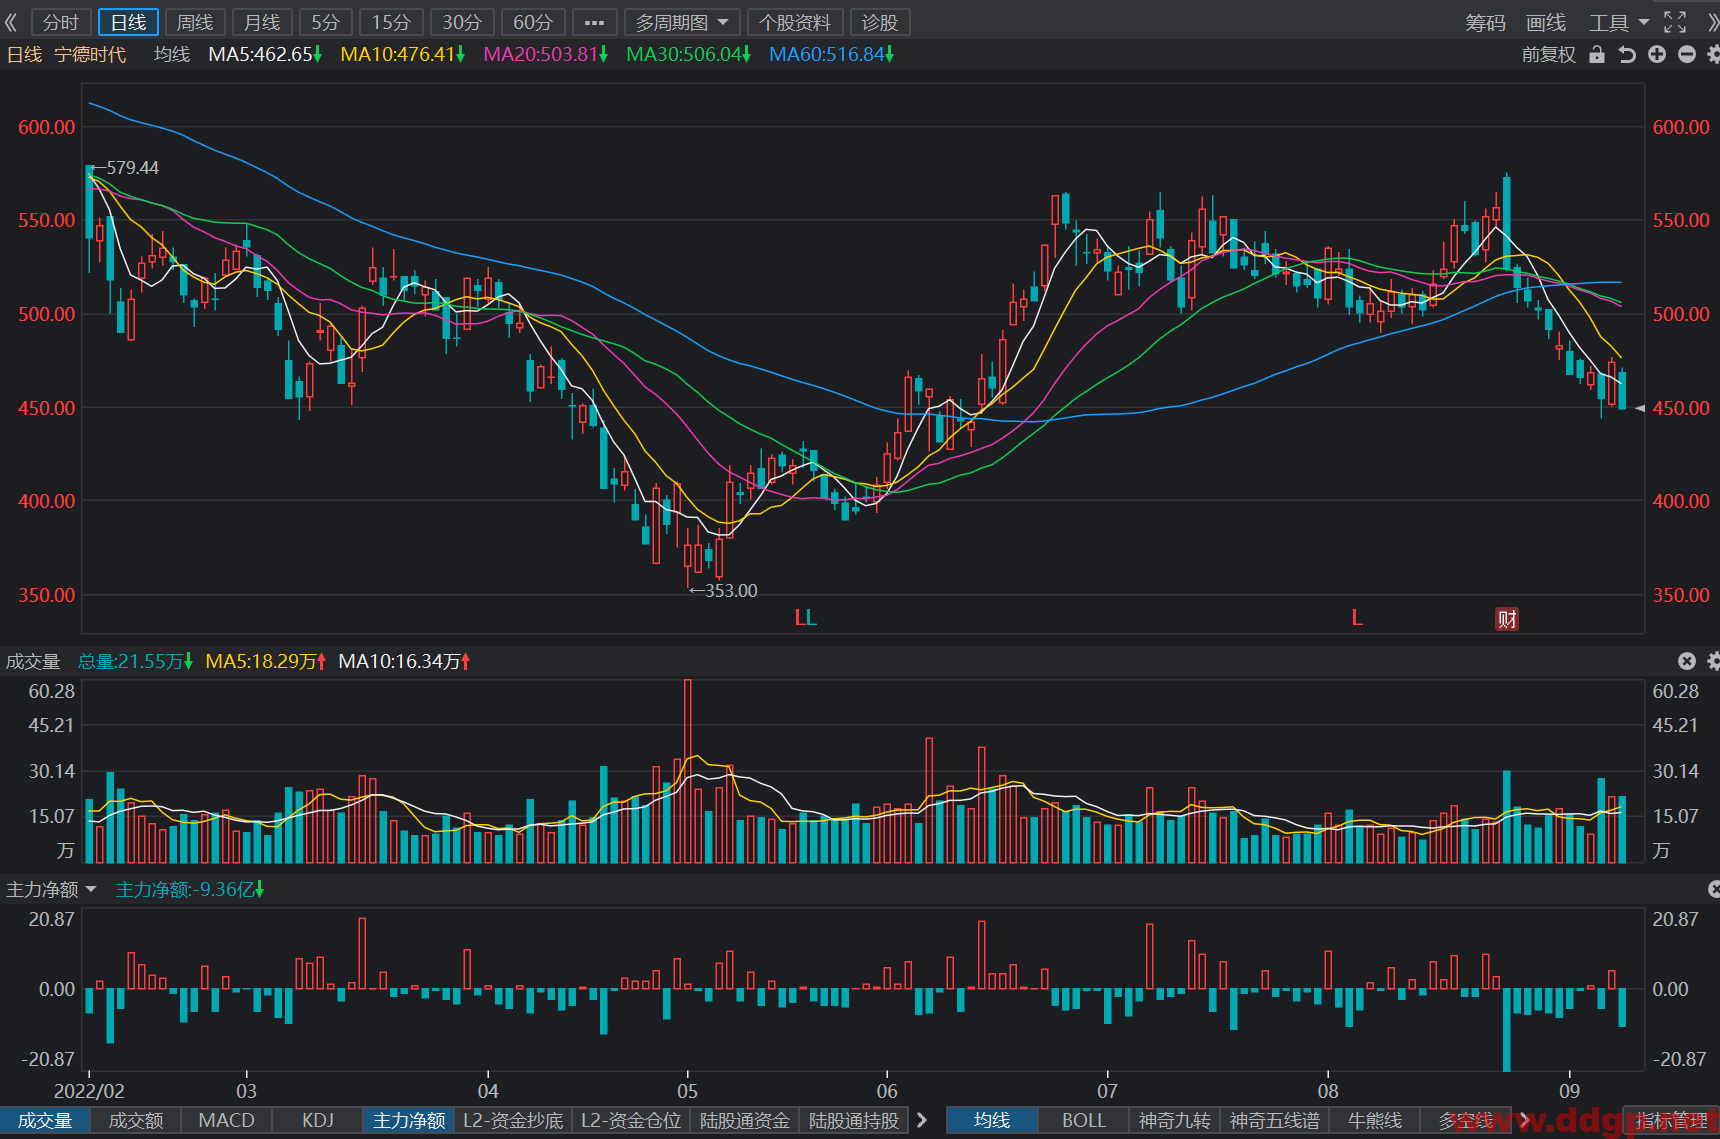Zoom in chart with plus icon
Image resolution: width=1720 pixels, height=1139 pixels.
(x=1657, y=55)
